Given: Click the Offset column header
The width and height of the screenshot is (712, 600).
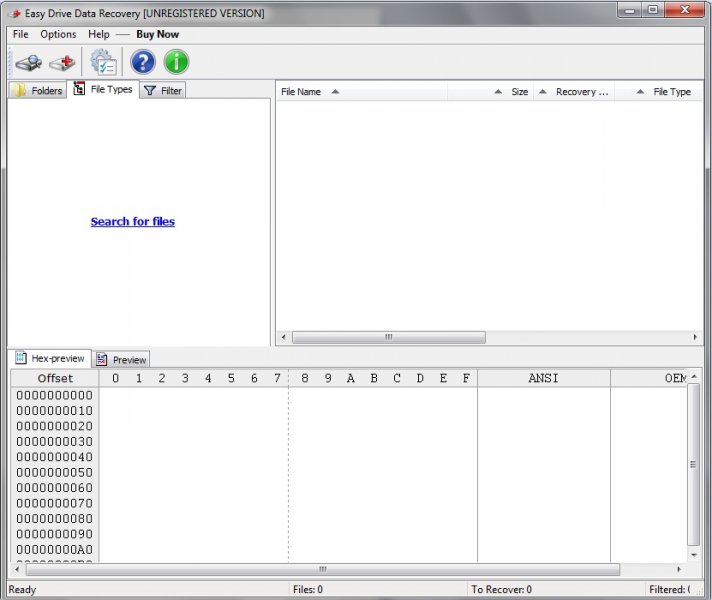Looking at the screenshot, I should pyautogui.click(x=55, y=378).
